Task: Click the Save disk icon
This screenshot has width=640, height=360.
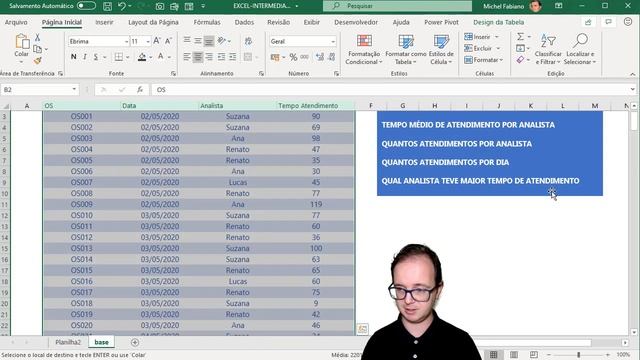Action: (107, 6)
